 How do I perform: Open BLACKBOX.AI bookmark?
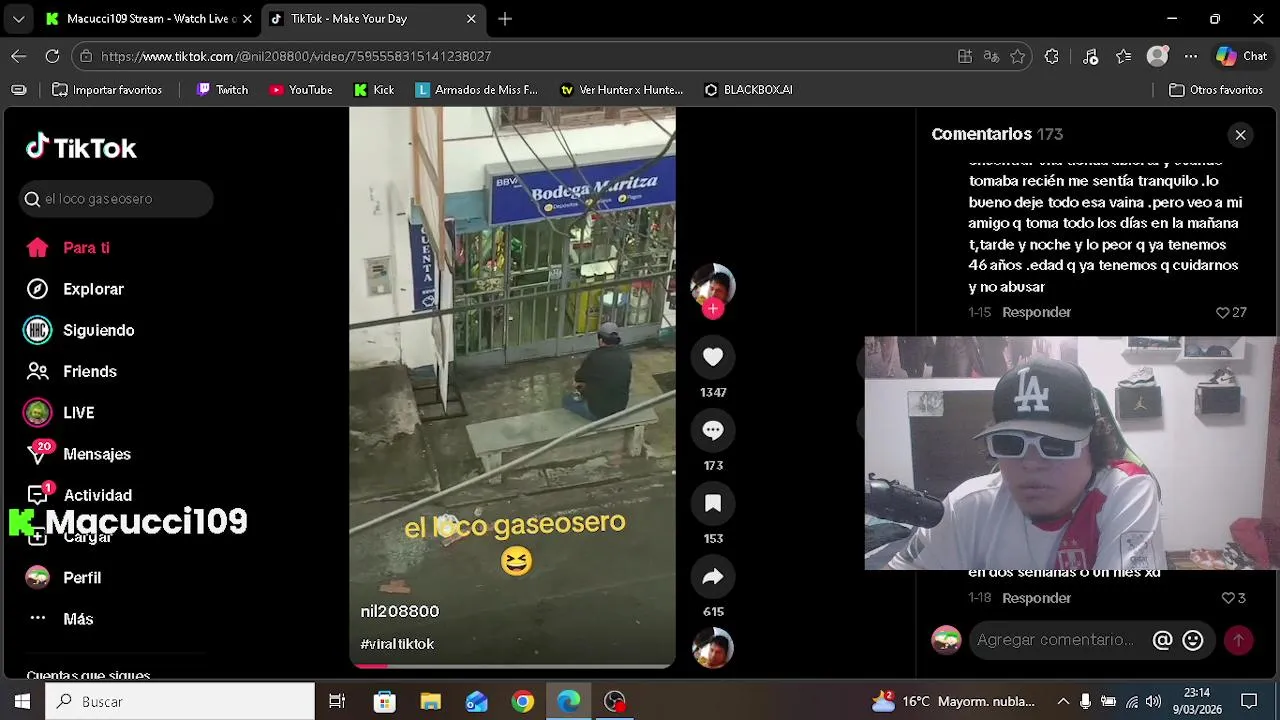coord(748,90)
